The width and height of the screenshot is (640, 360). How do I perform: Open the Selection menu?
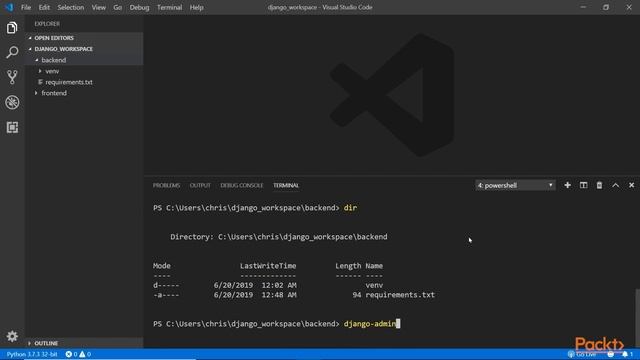tap(71, 7)
